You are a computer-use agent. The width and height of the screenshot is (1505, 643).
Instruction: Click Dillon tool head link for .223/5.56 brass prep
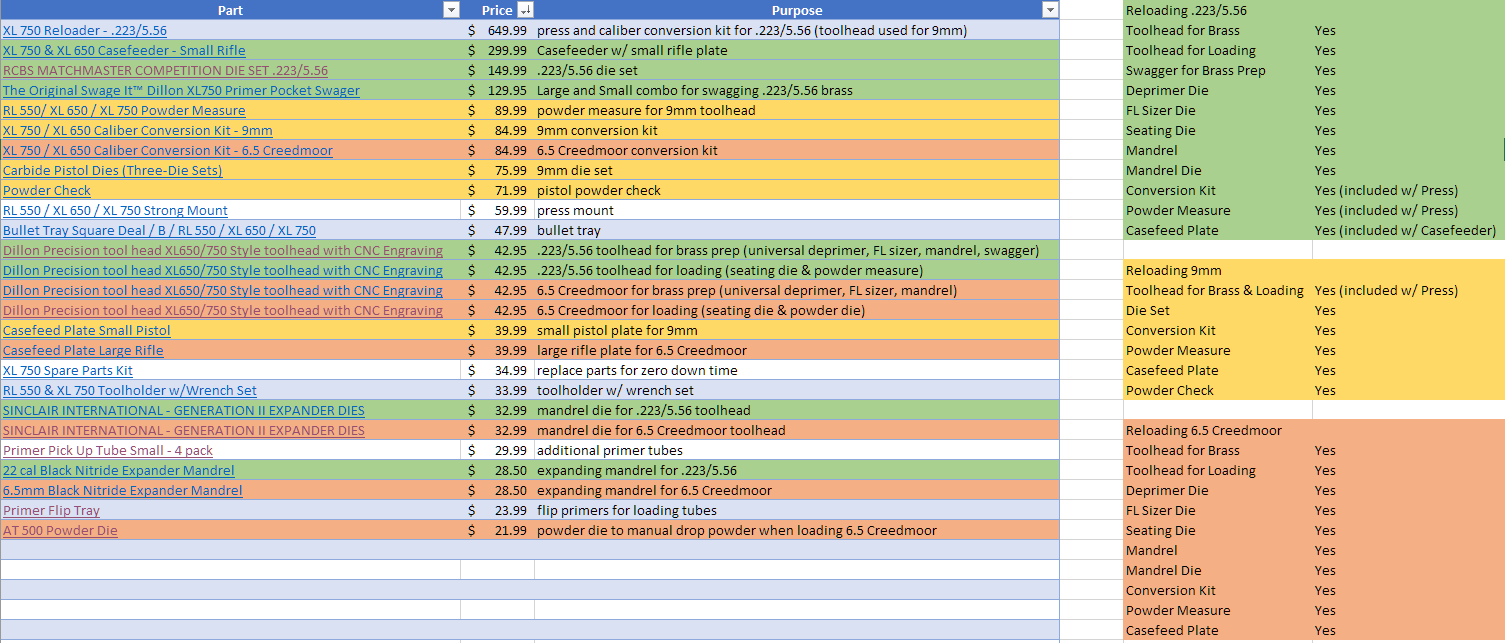click(x=223, y=250)
